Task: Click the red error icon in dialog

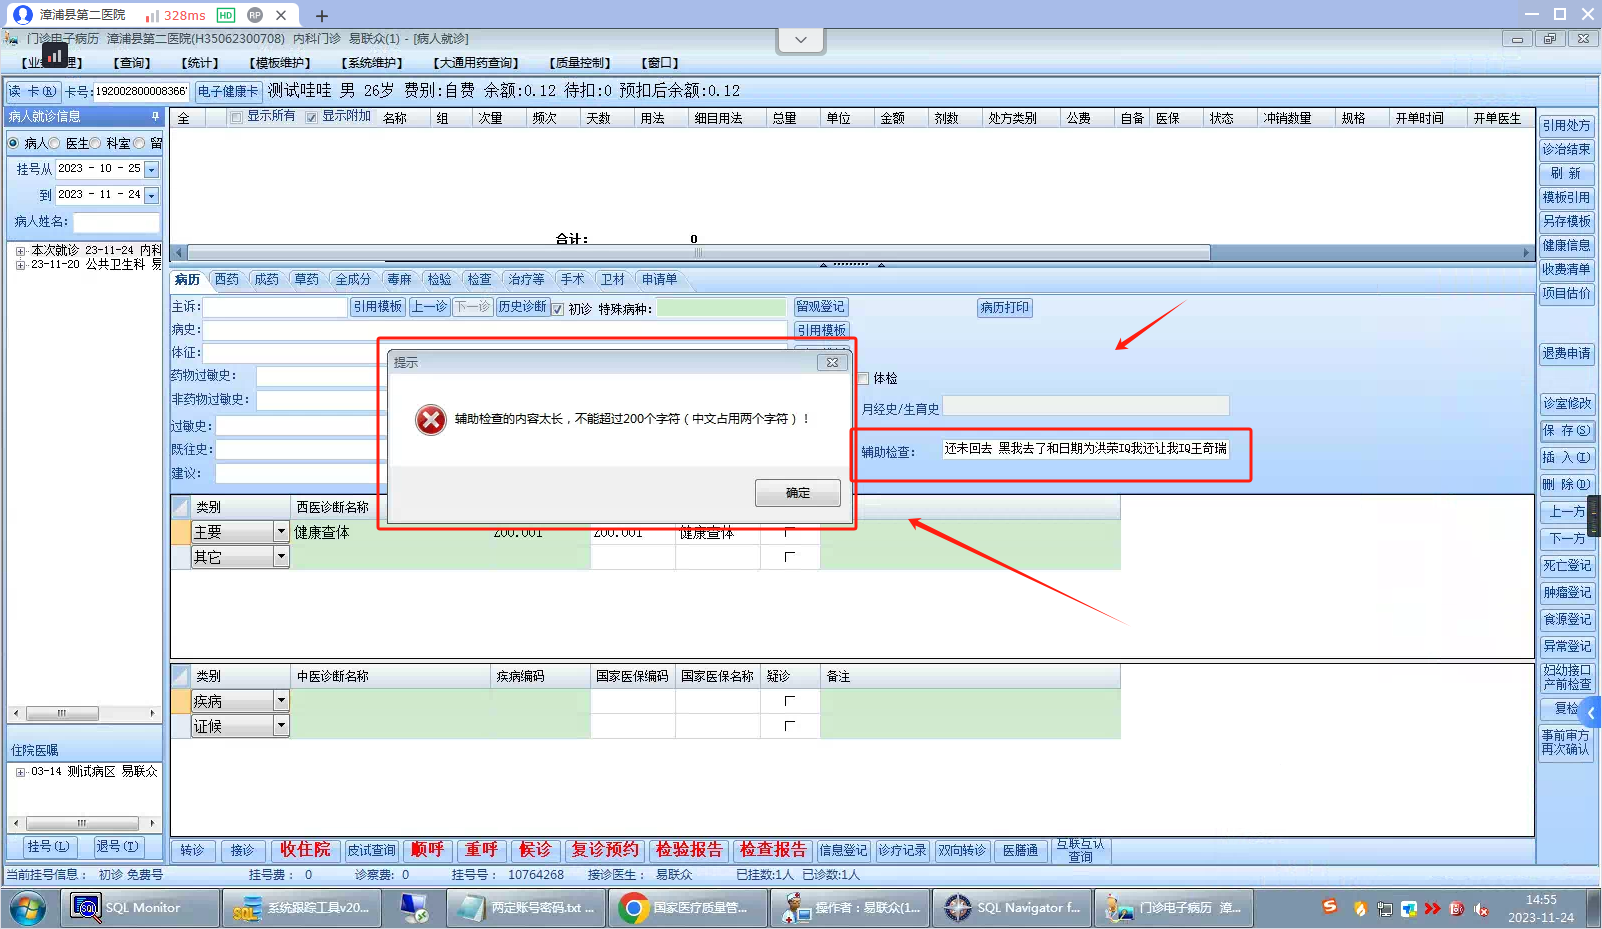Action: (431, 420)
